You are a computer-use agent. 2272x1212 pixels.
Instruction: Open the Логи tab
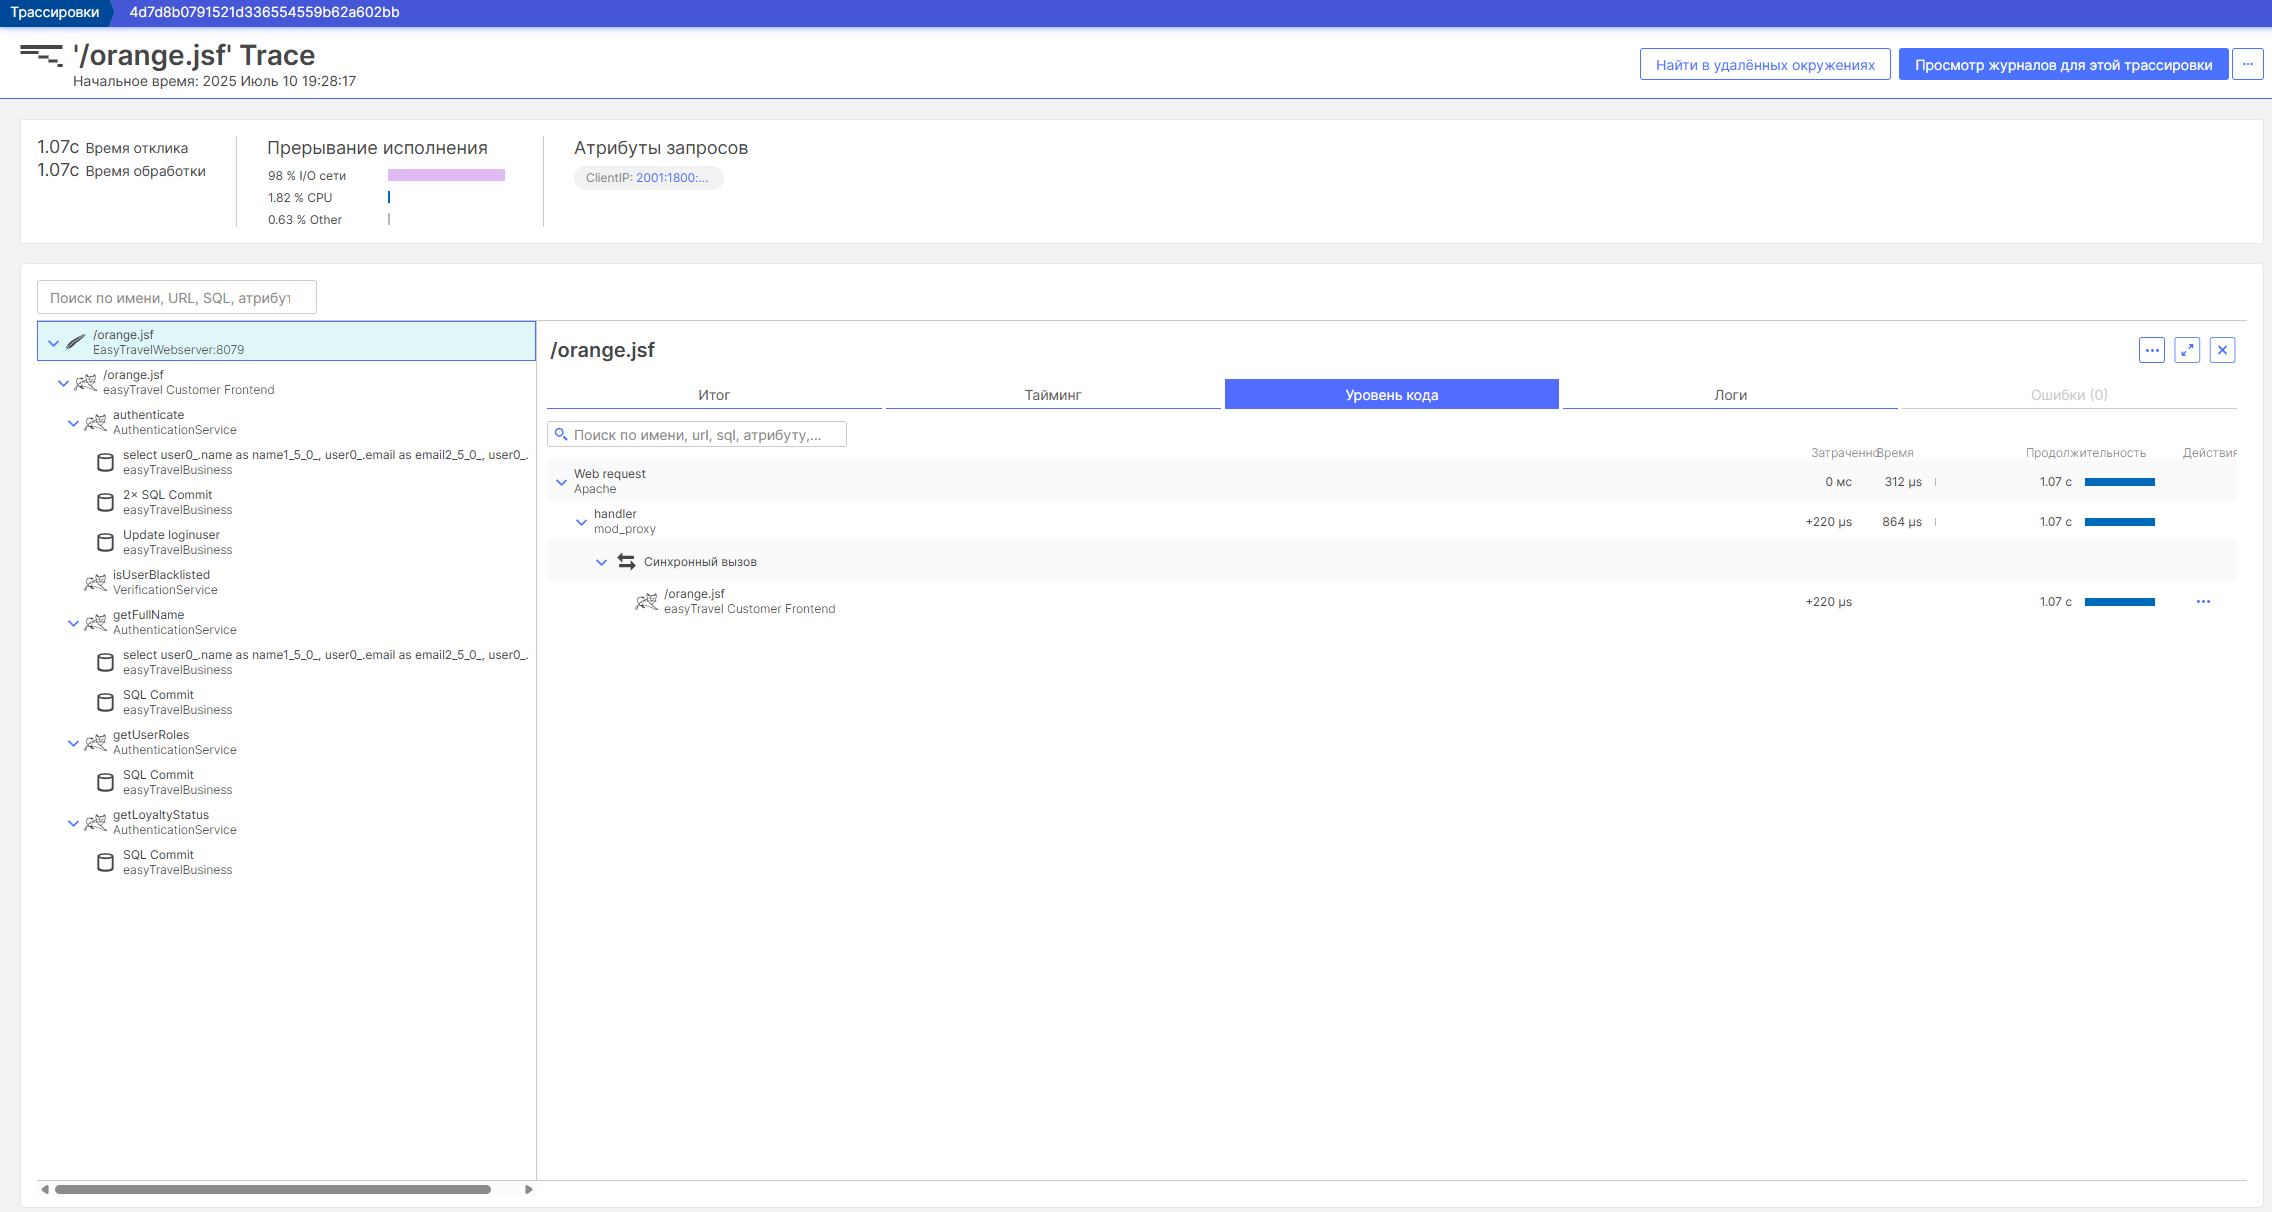tap(1730, 395)
